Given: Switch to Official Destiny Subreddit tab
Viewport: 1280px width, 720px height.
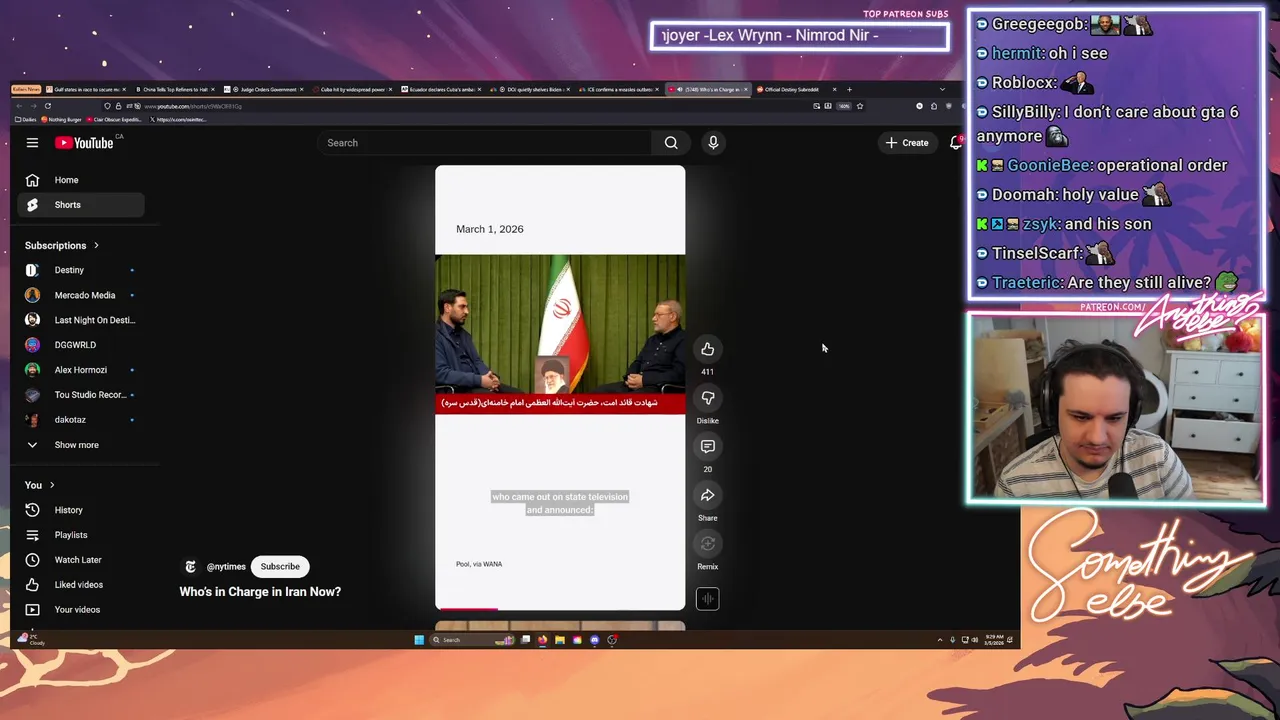Looking at the screenshot, I should pyautogui.click(x=796, y=89).
